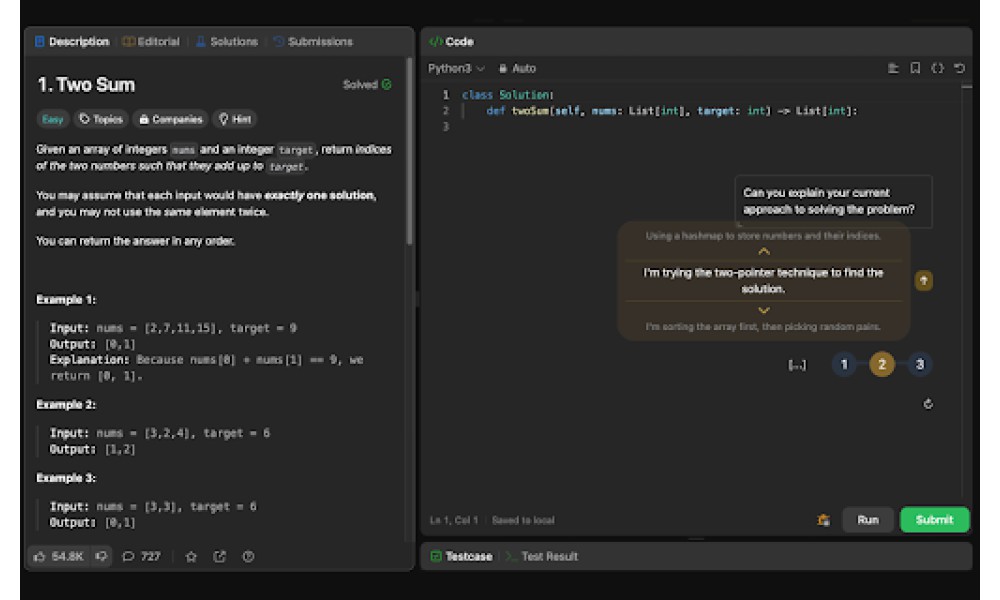Click the bookmark icon in code toolbar

pos(915,68)
